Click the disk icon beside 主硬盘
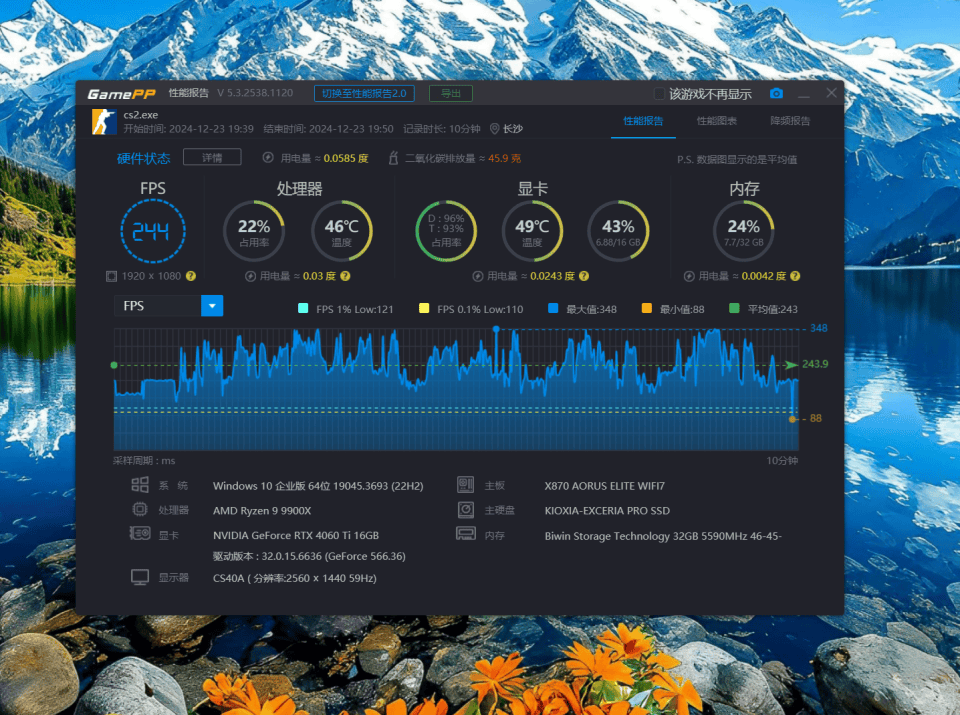 point(465,509)
